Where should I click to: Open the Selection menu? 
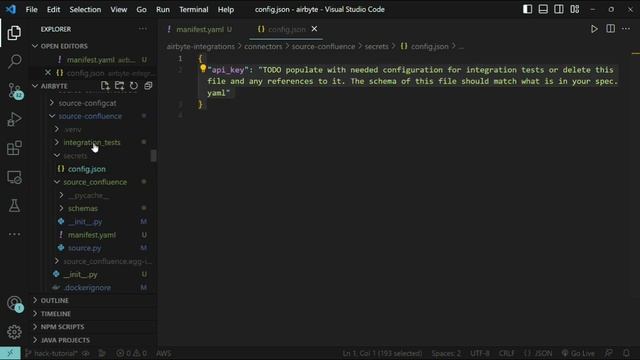85,9
